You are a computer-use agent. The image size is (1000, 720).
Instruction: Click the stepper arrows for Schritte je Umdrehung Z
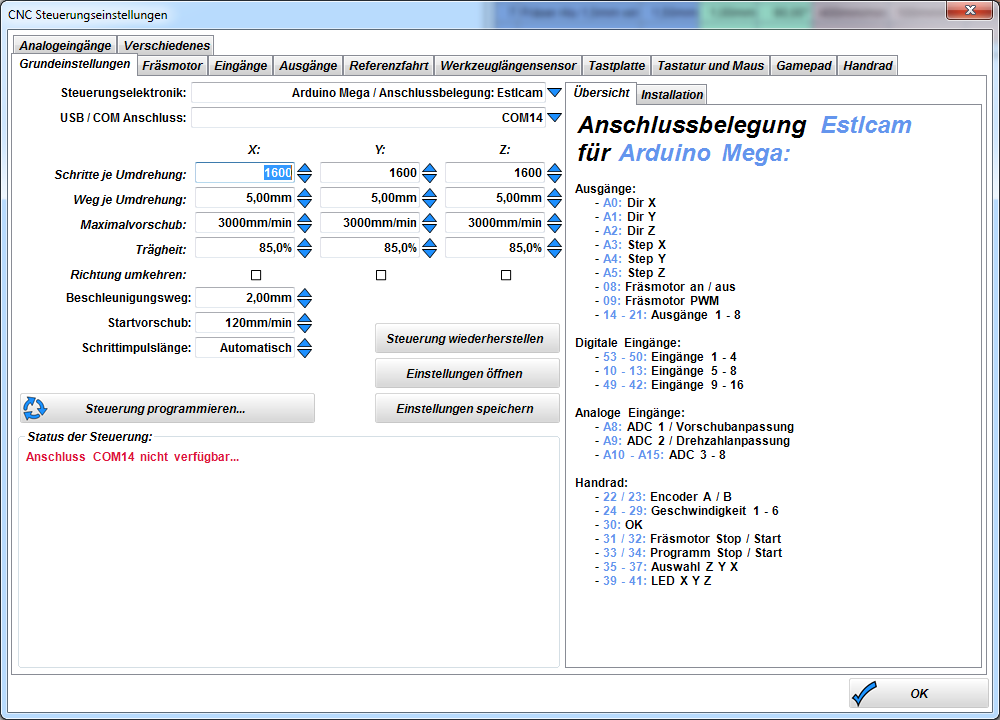(x=555, y=173)
